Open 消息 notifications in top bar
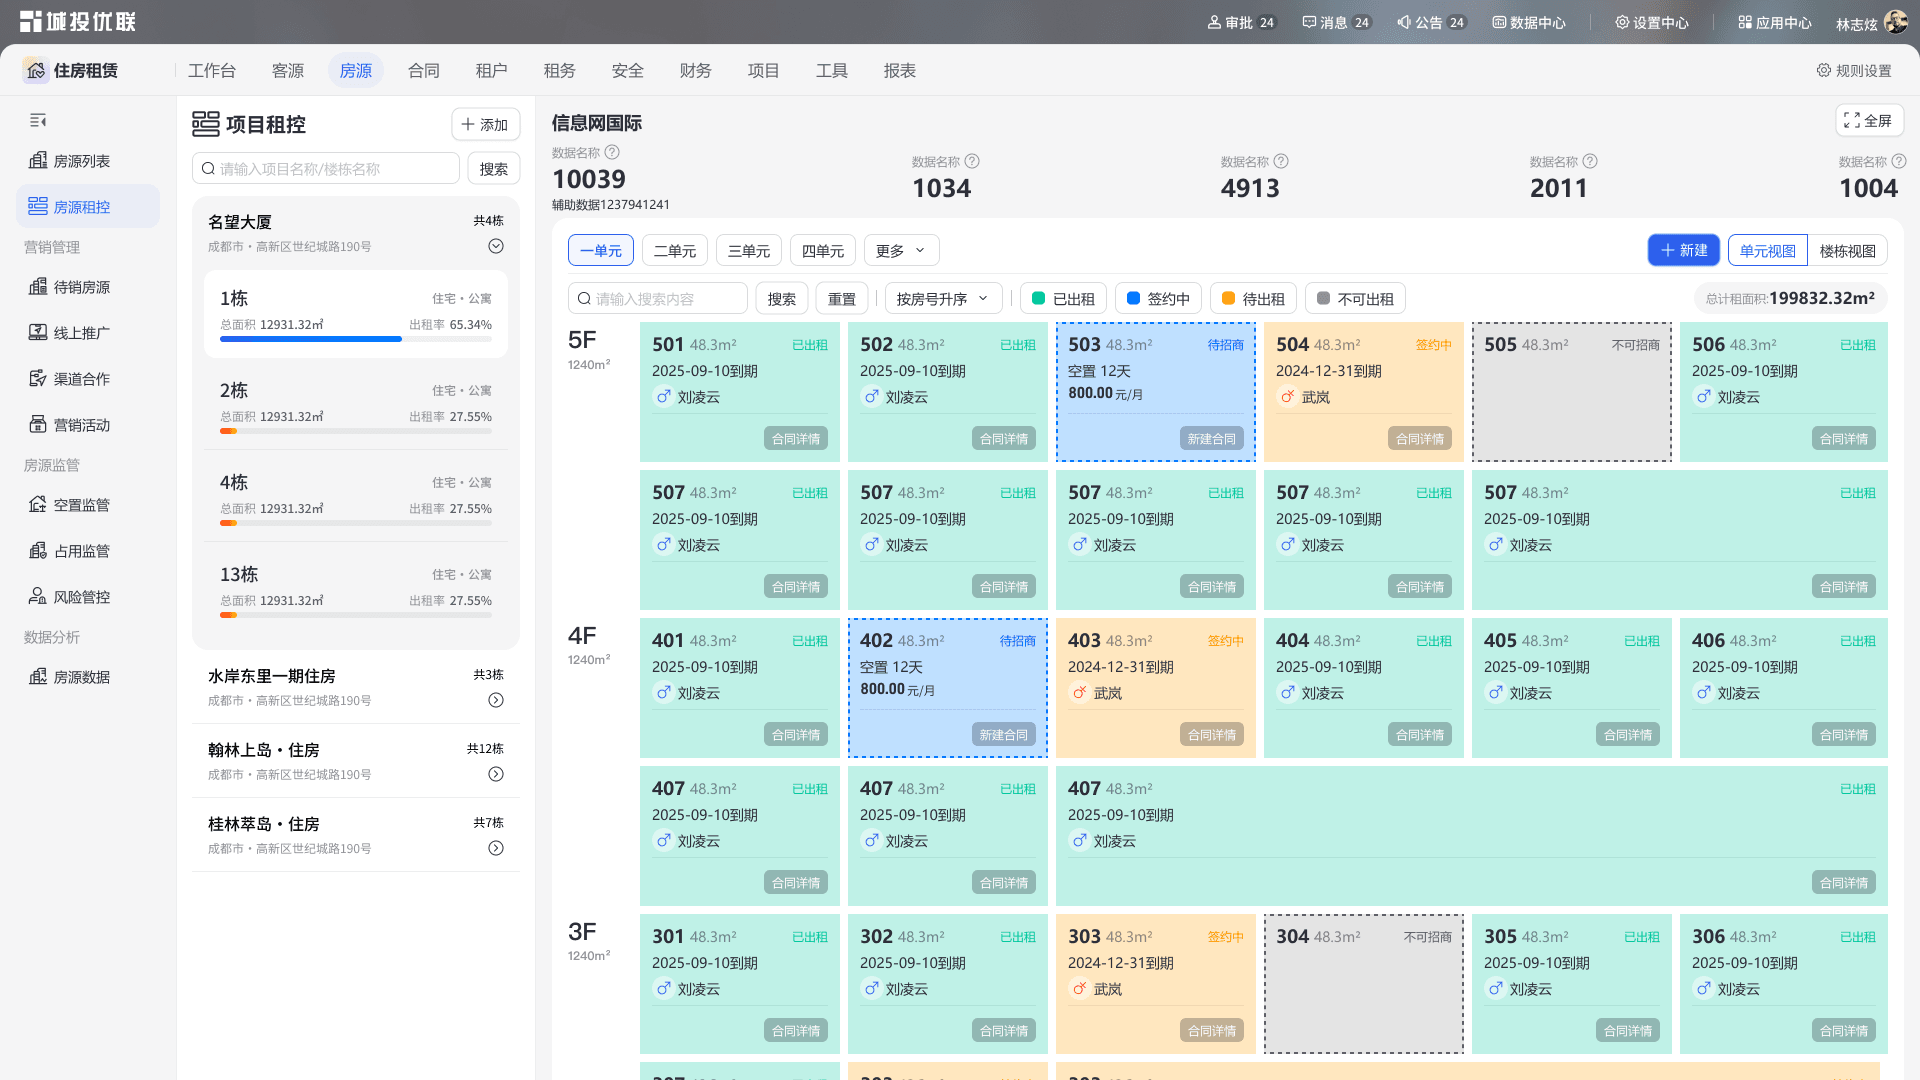 (1336, 22)
